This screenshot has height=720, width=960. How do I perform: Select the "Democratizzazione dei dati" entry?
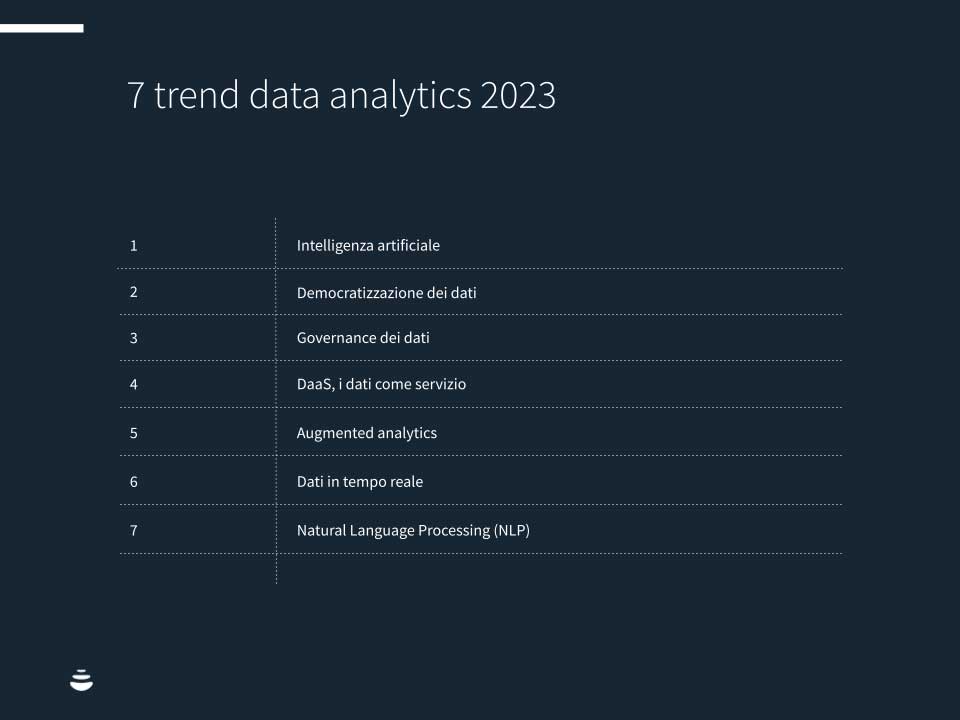point(387,293)
